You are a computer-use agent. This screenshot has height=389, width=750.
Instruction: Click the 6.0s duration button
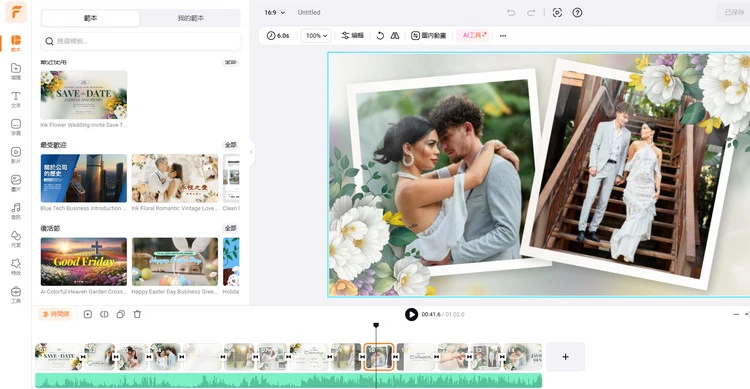click(278, 35)
